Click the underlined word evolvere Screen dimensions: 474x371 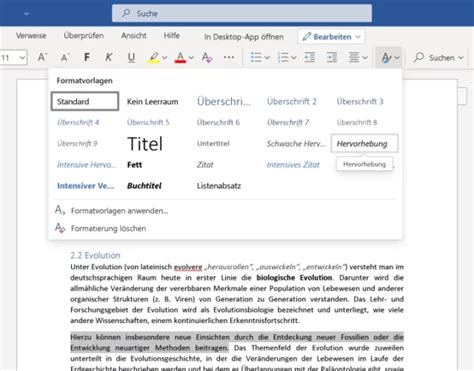188,267
